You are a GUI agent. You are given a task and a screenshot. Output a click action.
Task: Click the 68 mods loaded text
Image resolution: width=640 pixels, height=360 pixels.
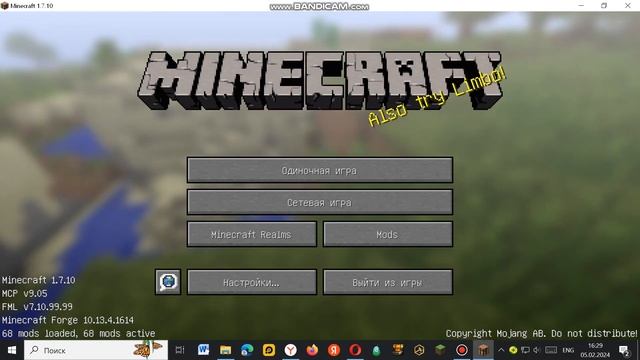pos(78,333)
